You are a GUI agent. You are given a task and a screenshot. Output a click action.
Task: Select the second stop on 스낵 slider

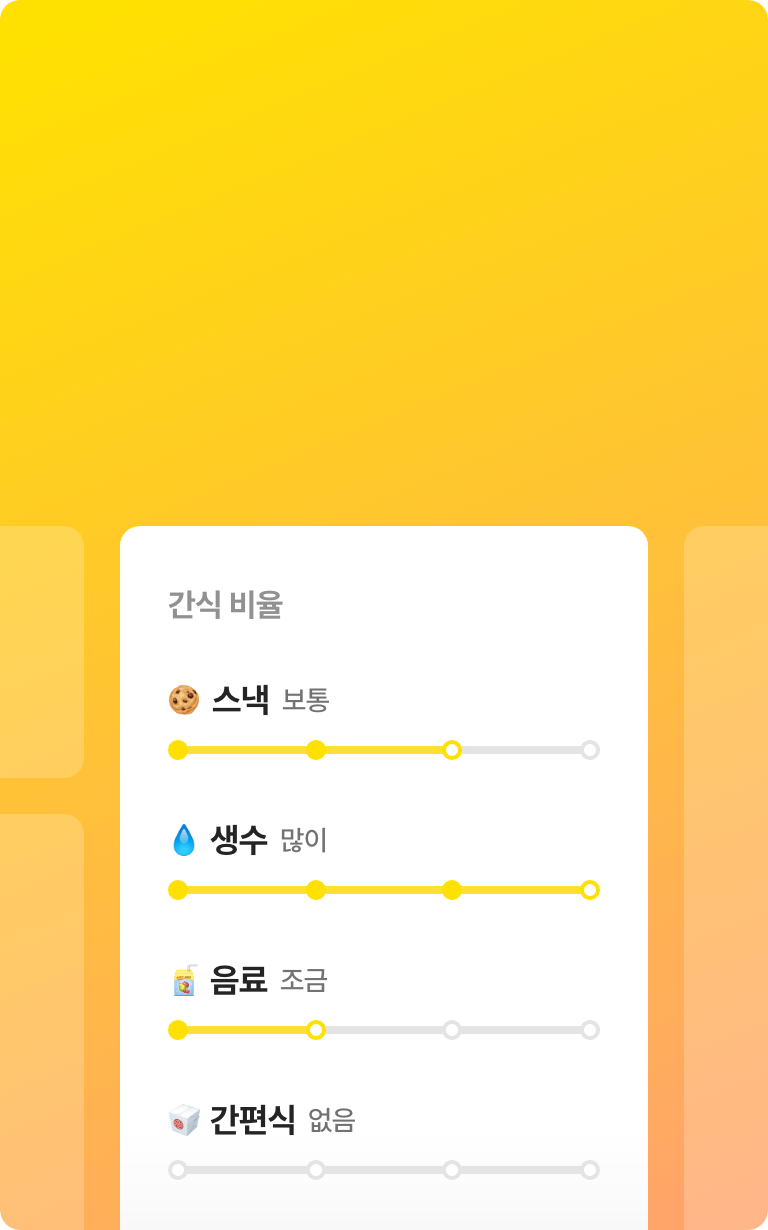pyautogui.click(x=316, y=750)
